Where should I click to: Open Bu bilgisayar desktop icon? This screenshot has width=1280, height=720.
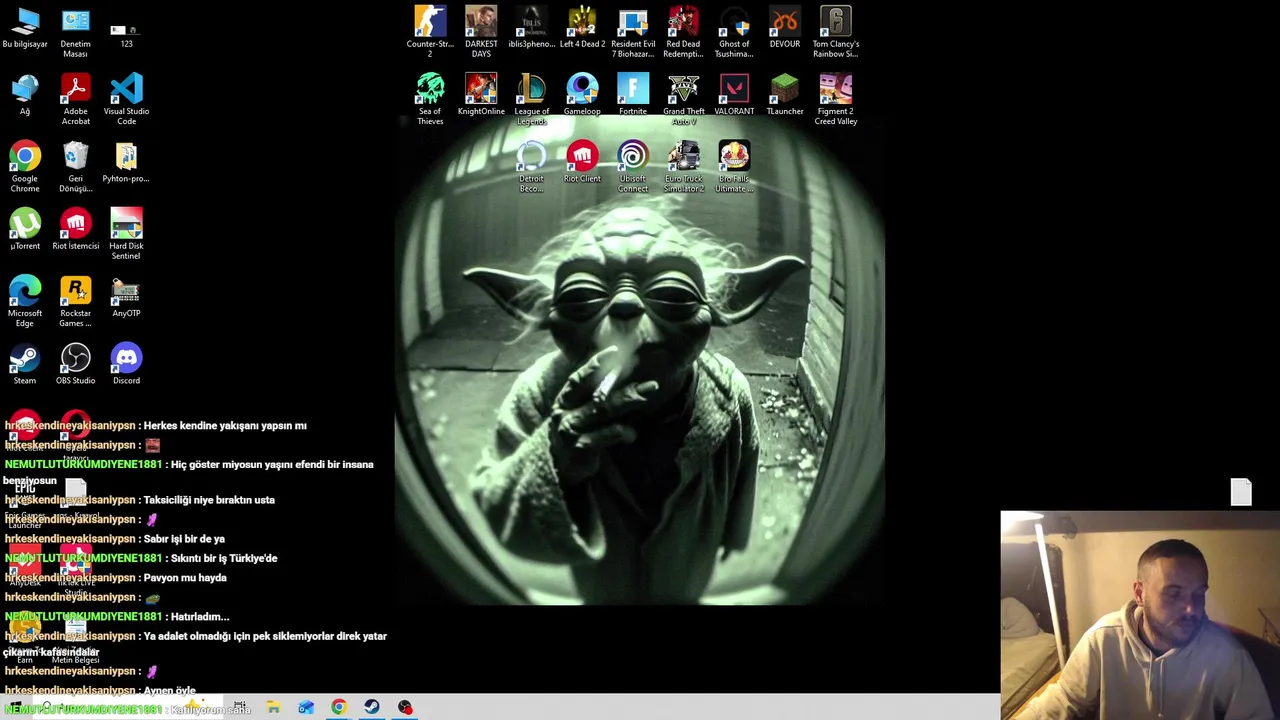point(25,29)
